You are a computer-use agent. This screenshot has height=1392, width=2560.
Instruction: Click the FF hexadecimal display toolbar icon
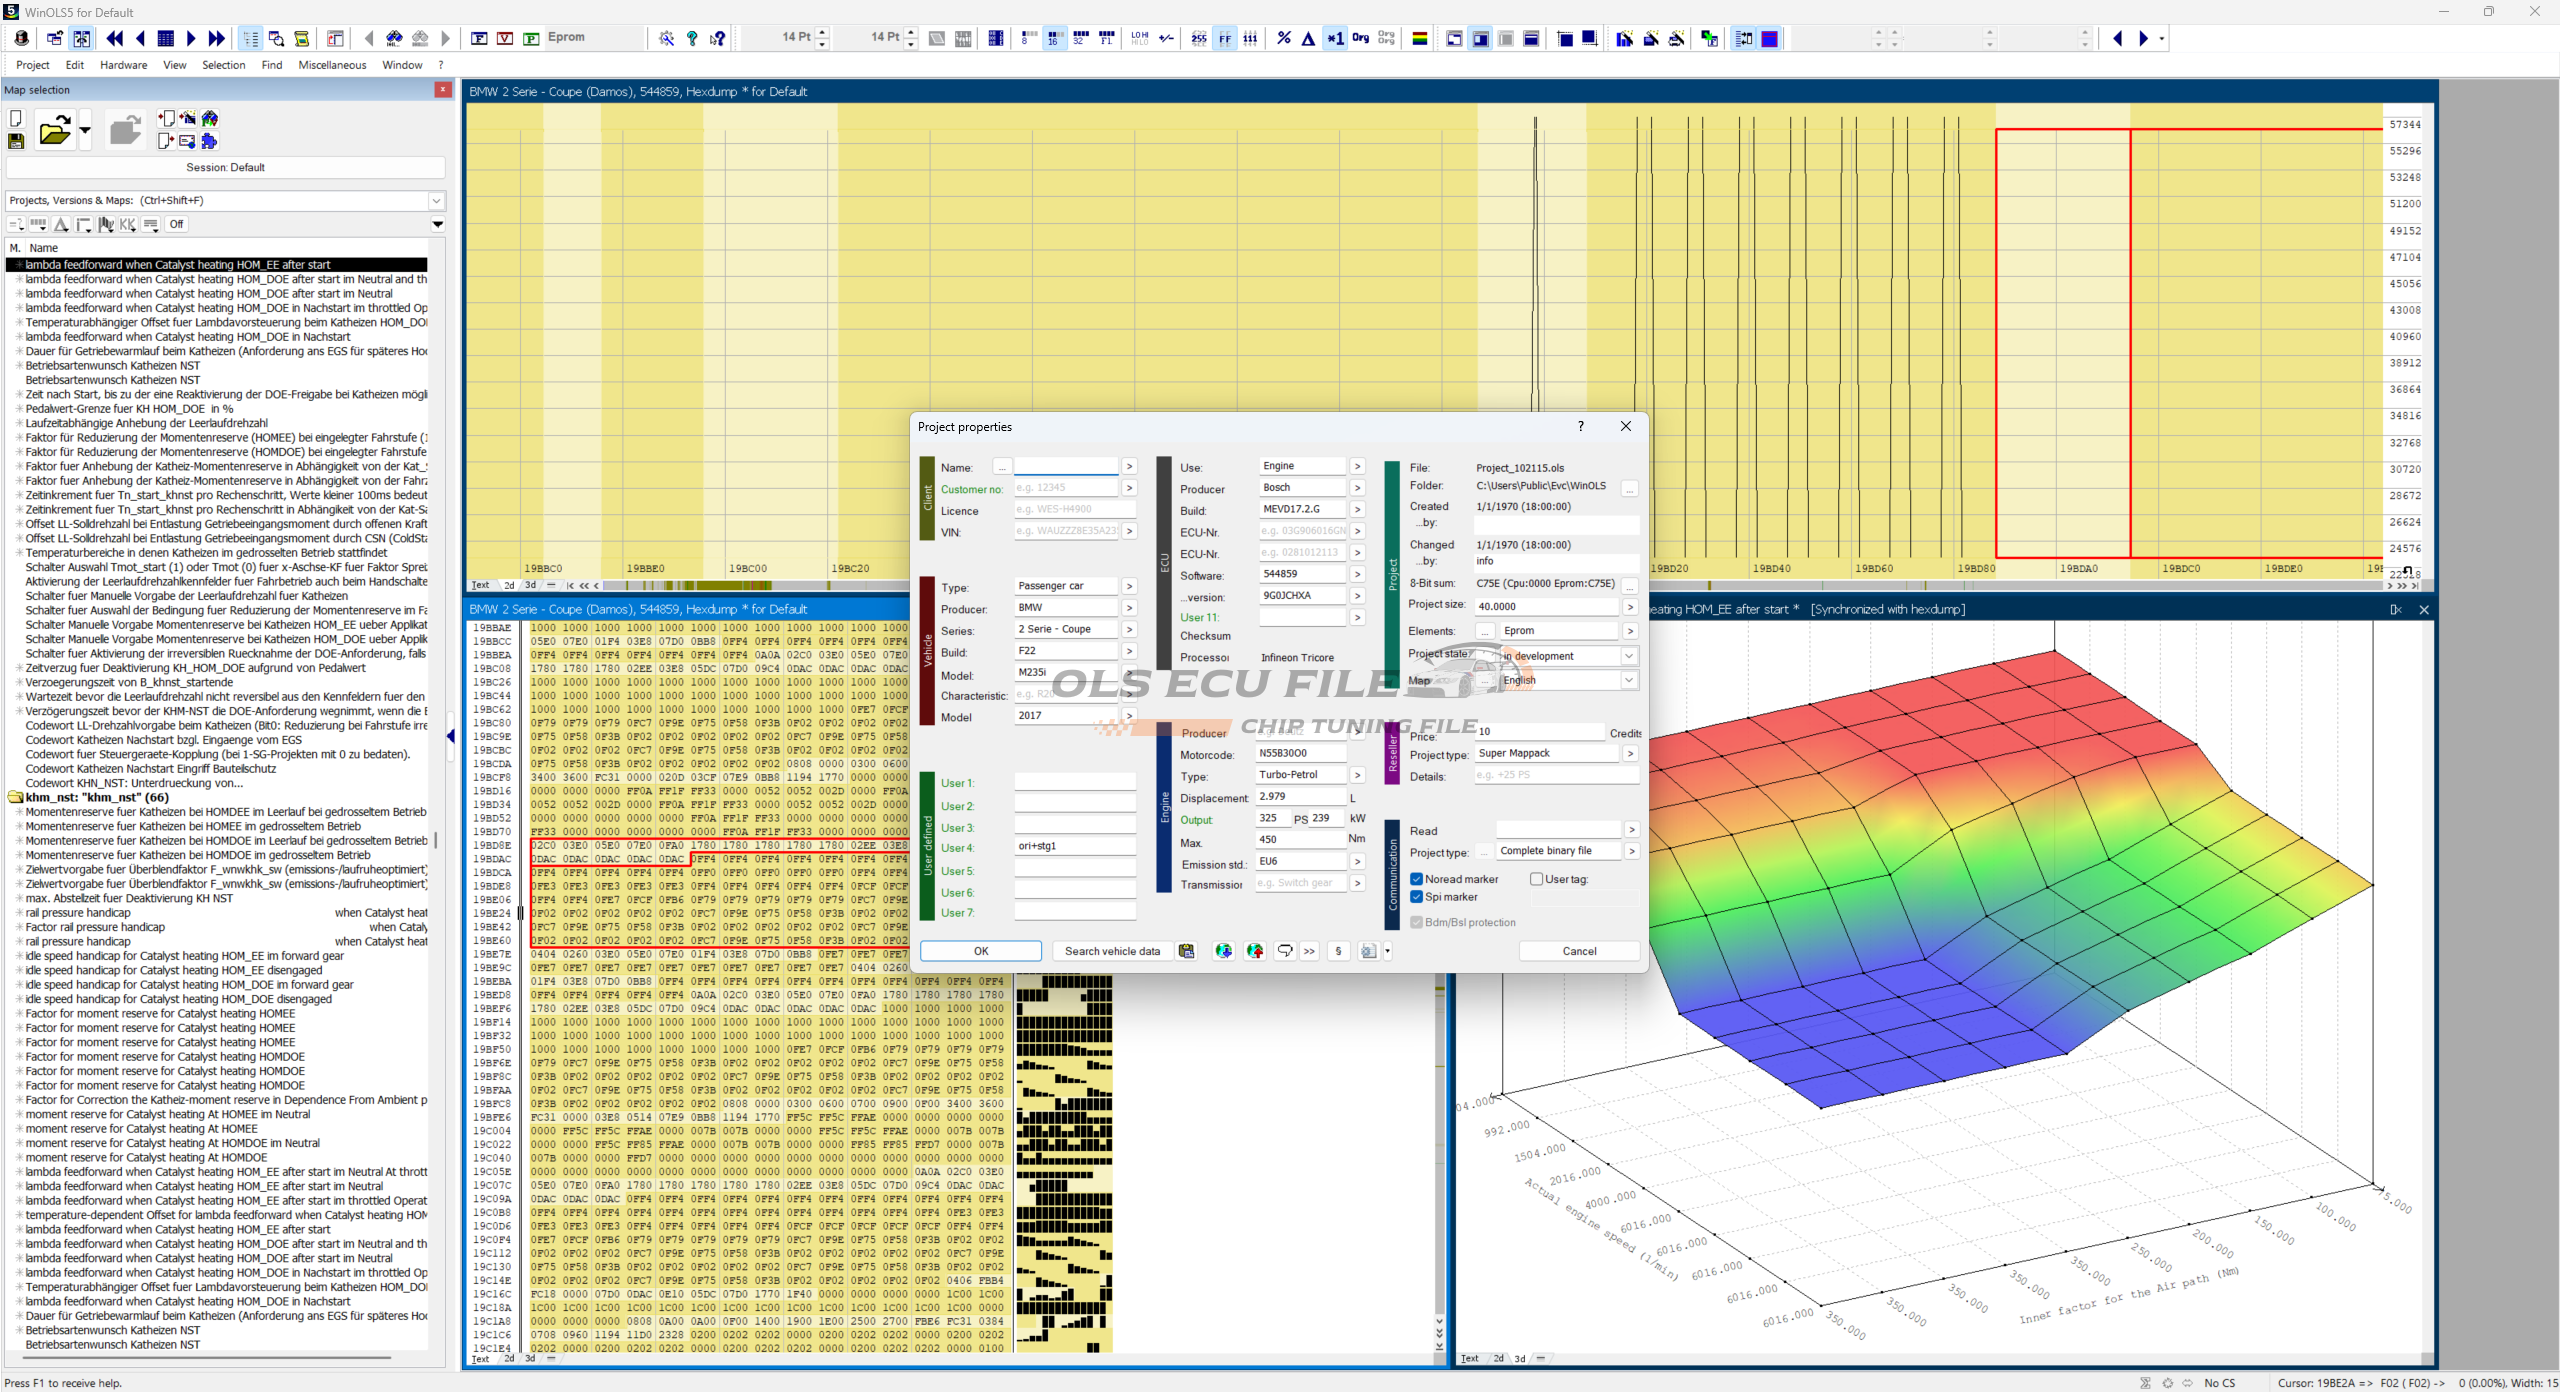point(1224,38)
